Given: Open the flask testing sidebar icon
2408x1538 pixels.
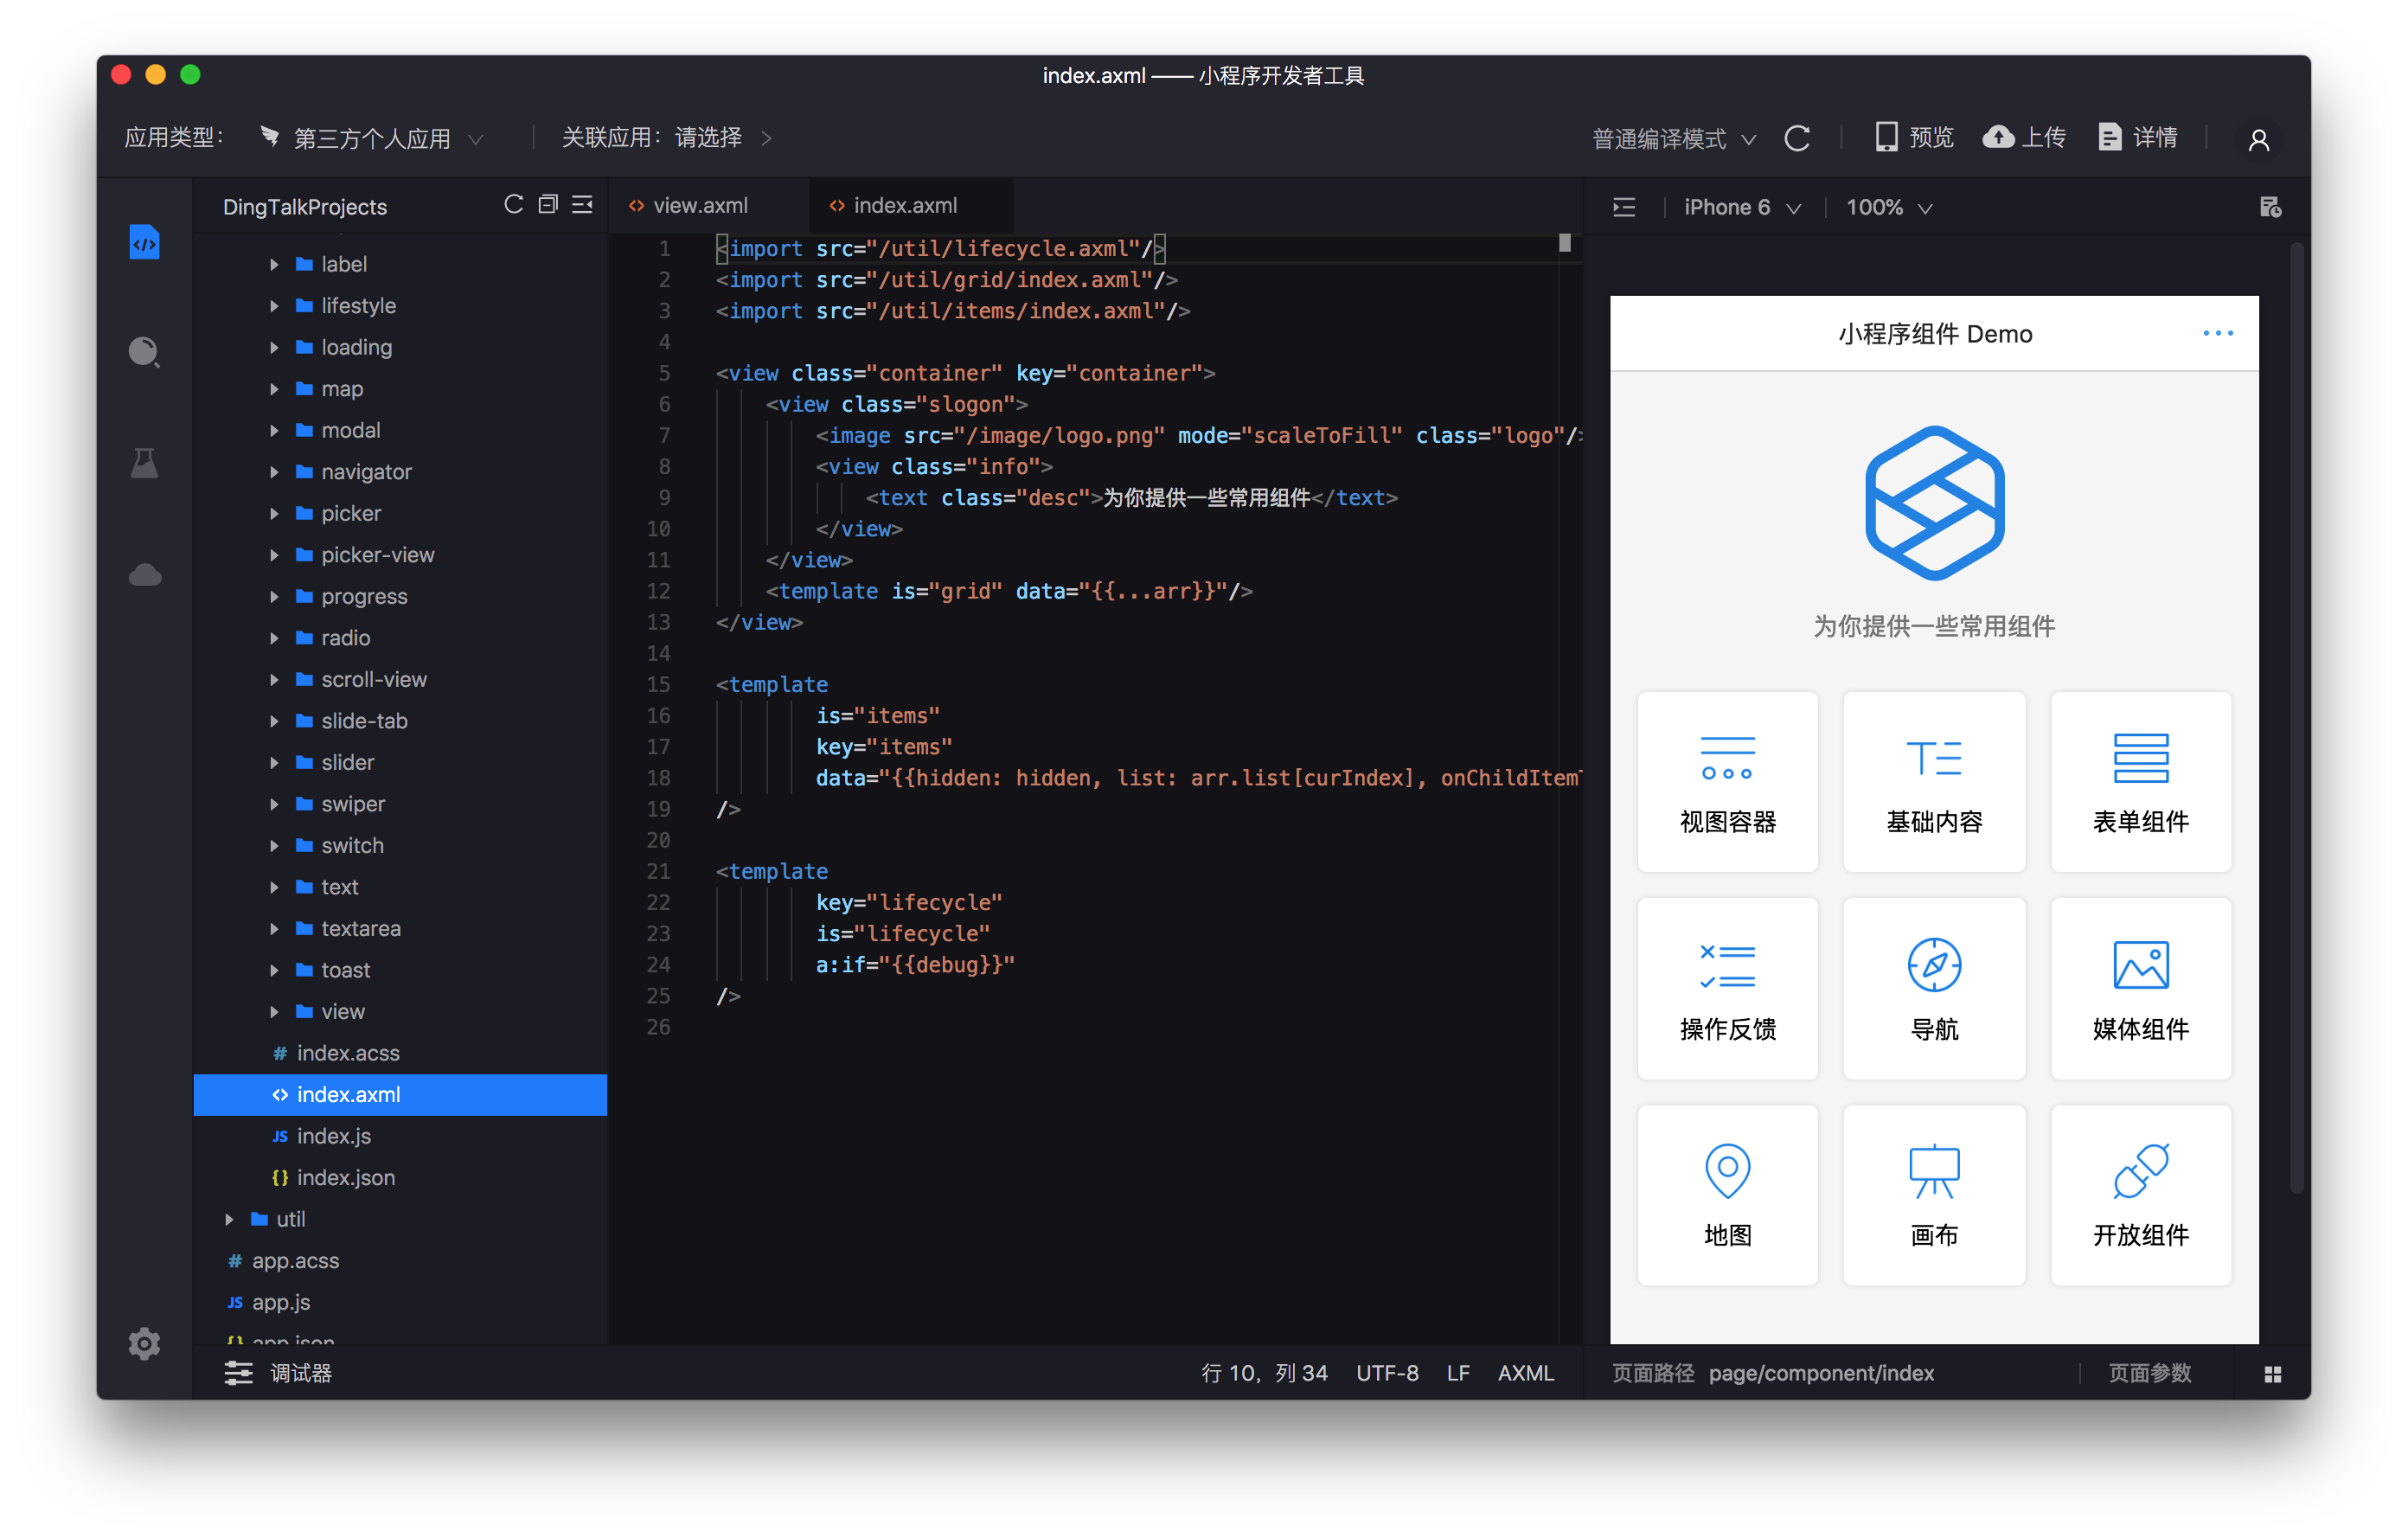Looking at the screenshot, I should tap(144, 463).
